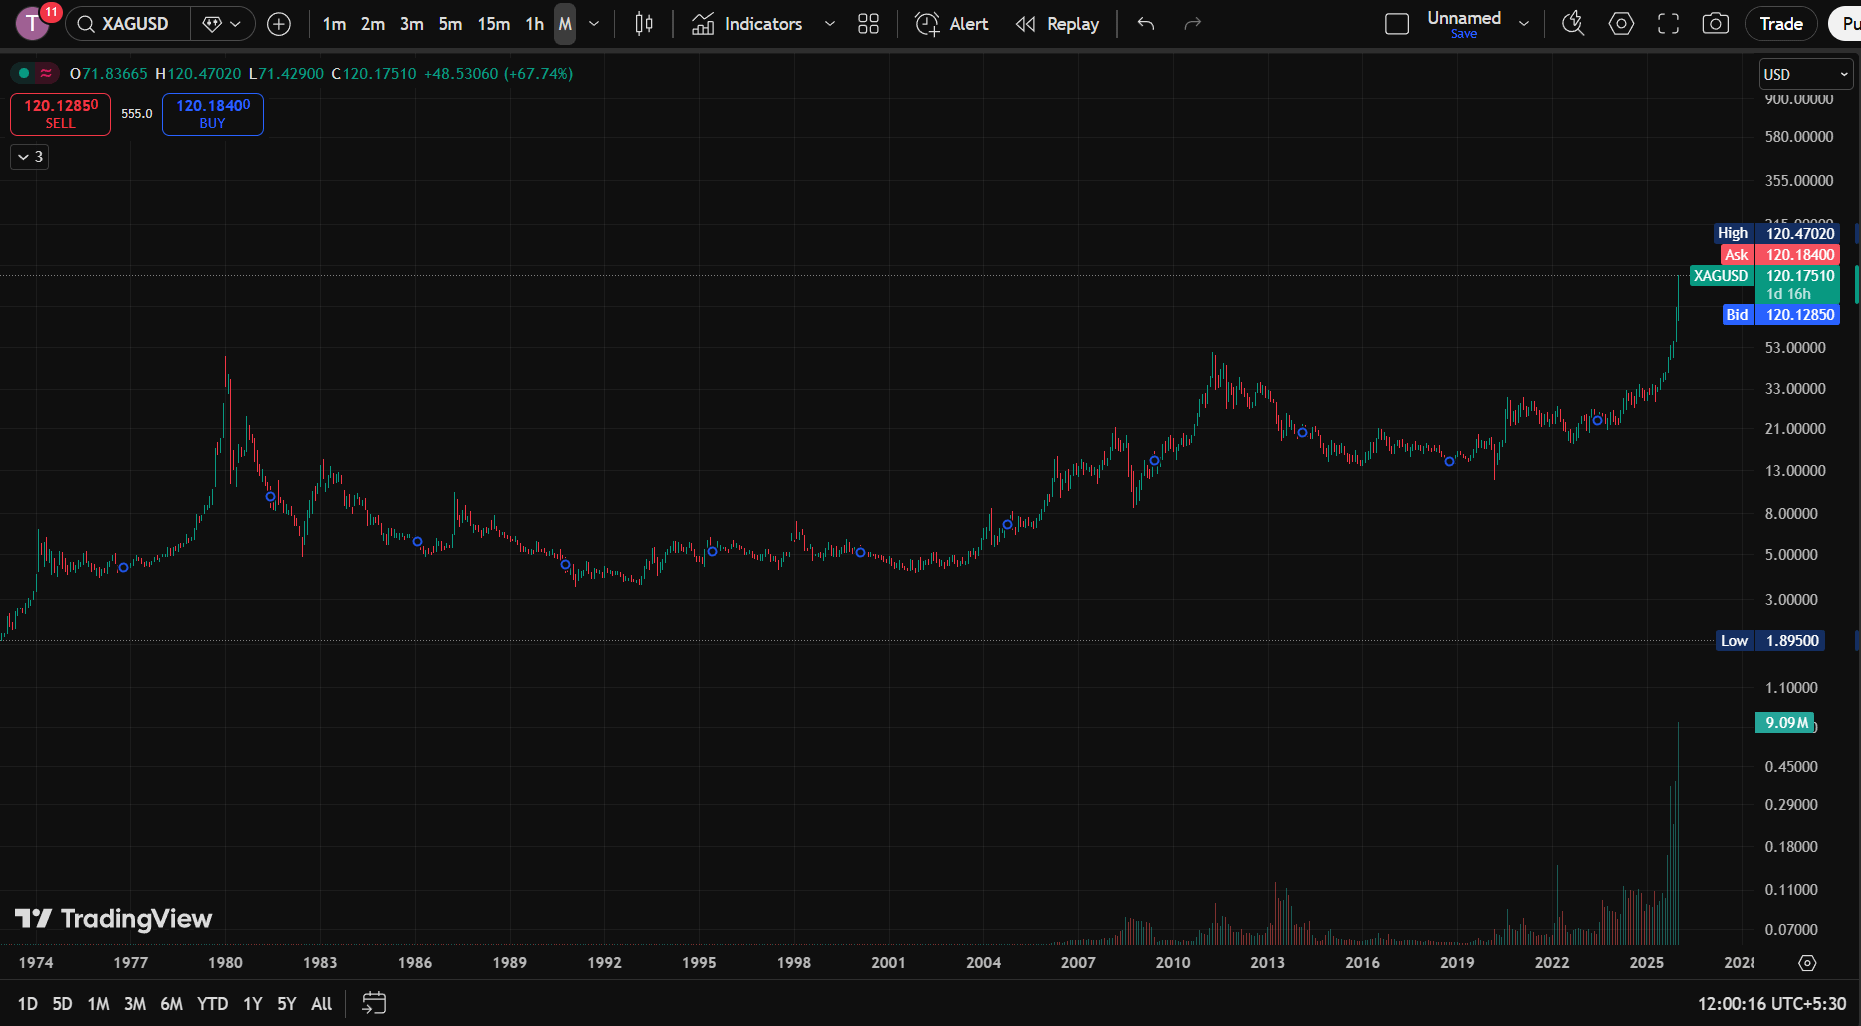
Task: Select the 15m timeframe
Action: pos(493,24)
